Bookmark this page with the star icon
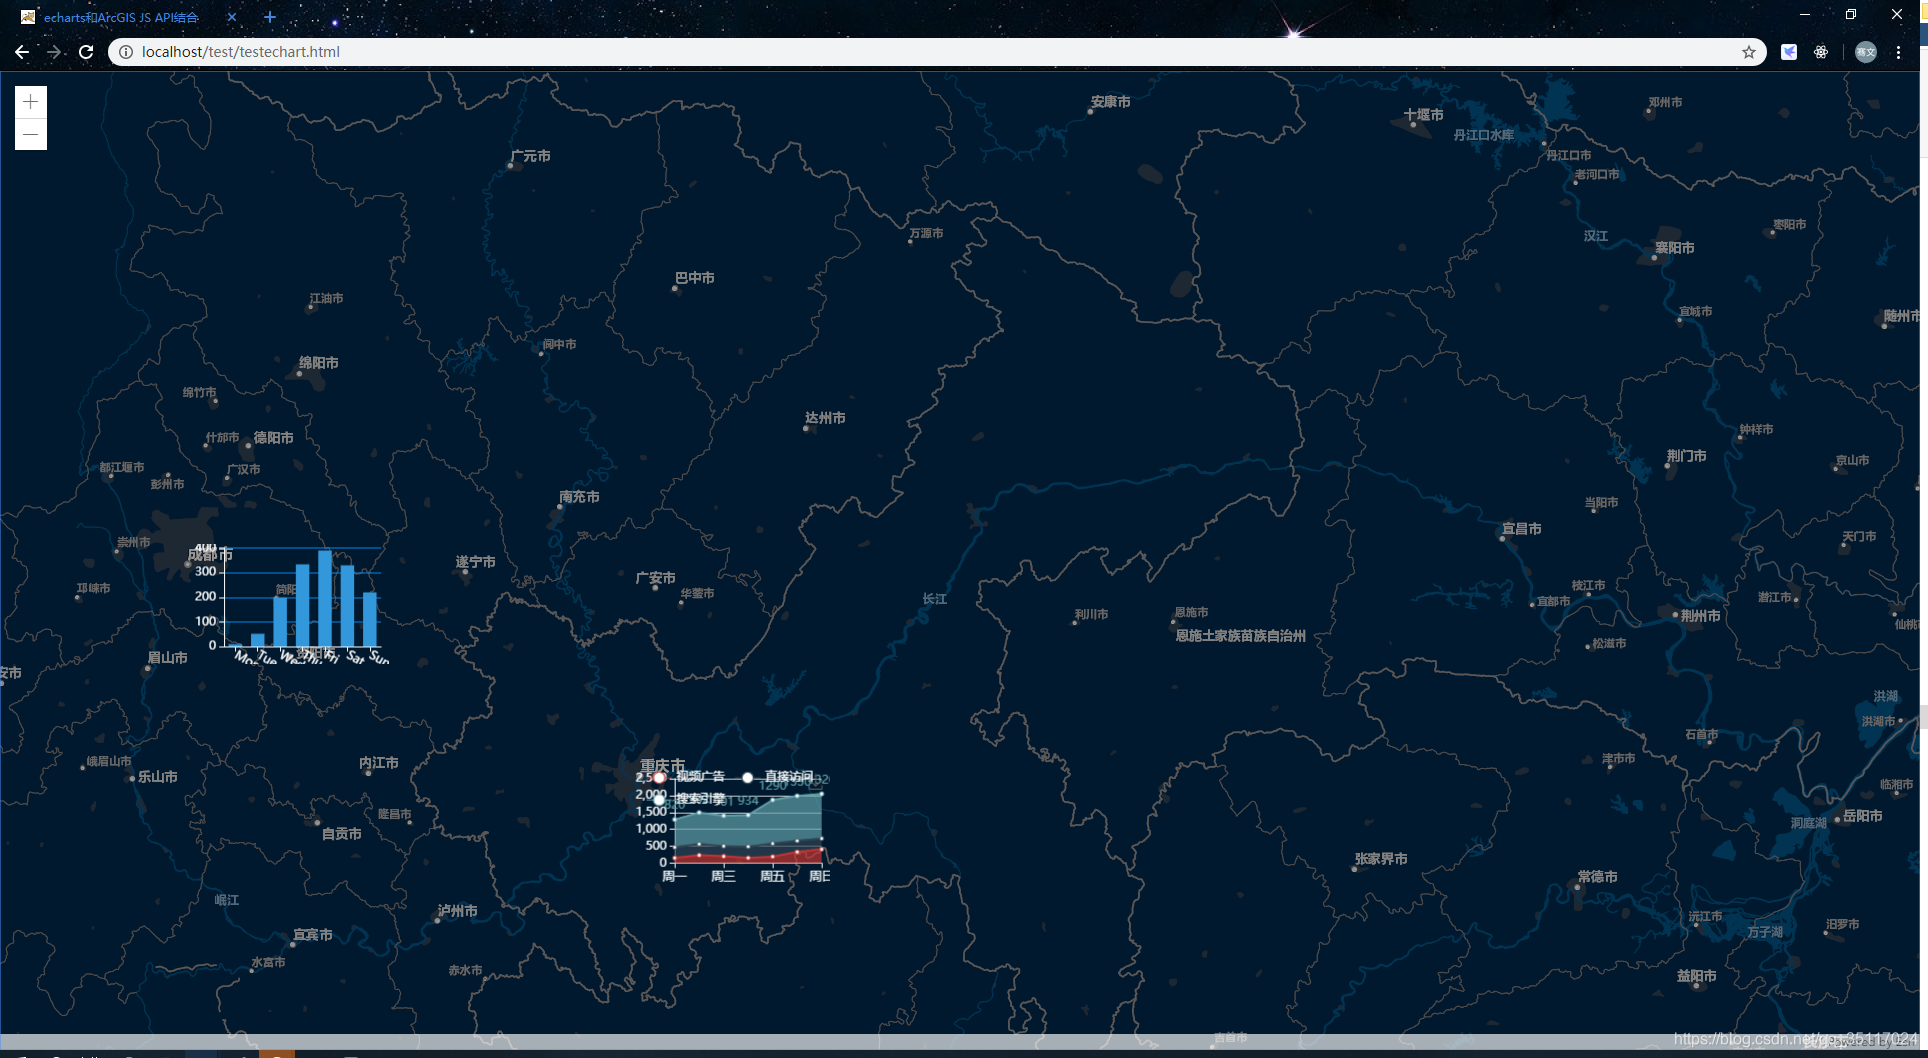Screen dimensions: 1928x1058 click(1751, 52)
